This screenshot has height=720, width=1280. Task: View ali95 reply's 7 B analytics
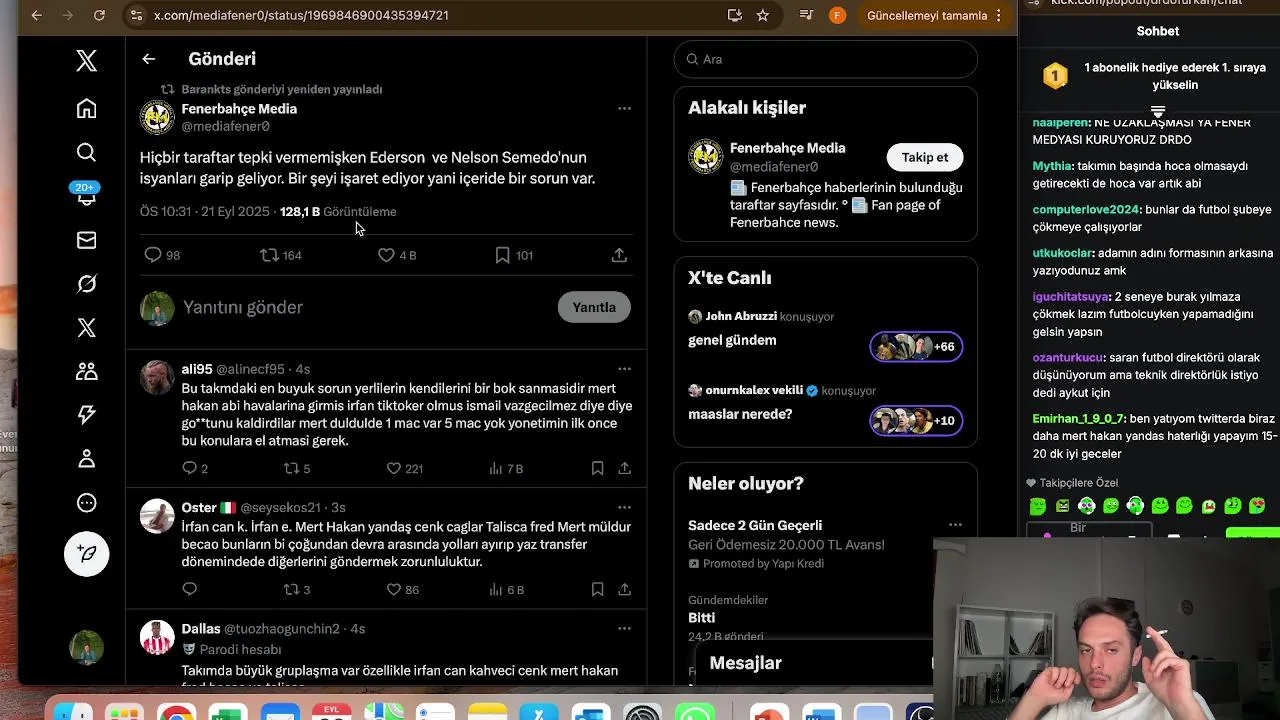[x=506, y=468]
